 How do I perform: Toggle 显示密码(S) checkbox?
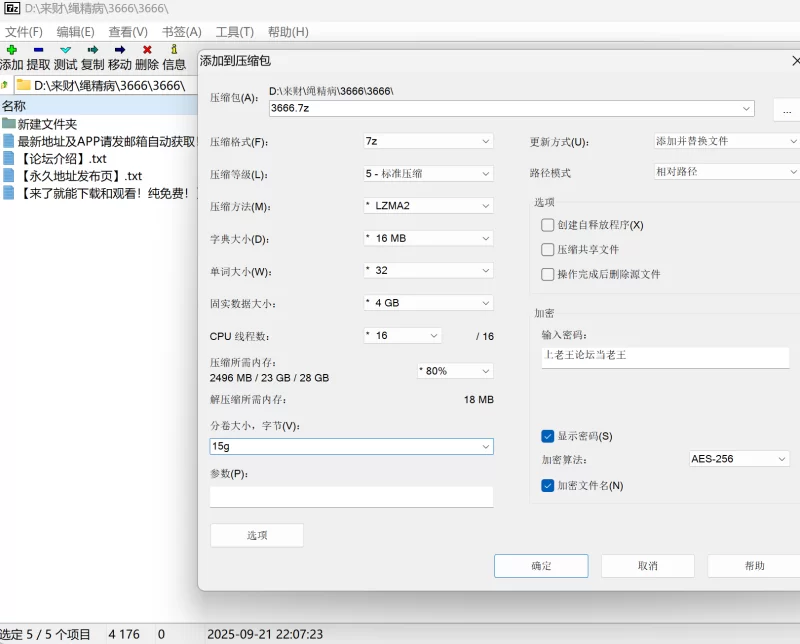(x=547, y=436)
